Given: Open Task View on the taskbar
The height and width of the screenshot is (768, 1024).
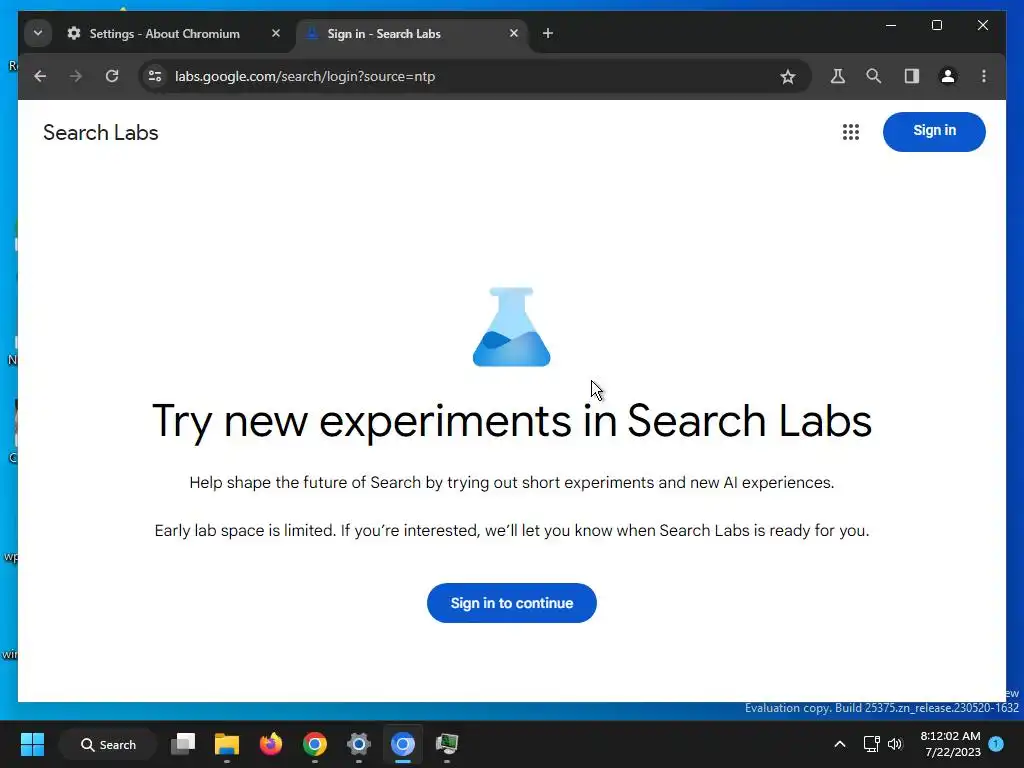Looking at the screenshot, I should pos(183,744).
